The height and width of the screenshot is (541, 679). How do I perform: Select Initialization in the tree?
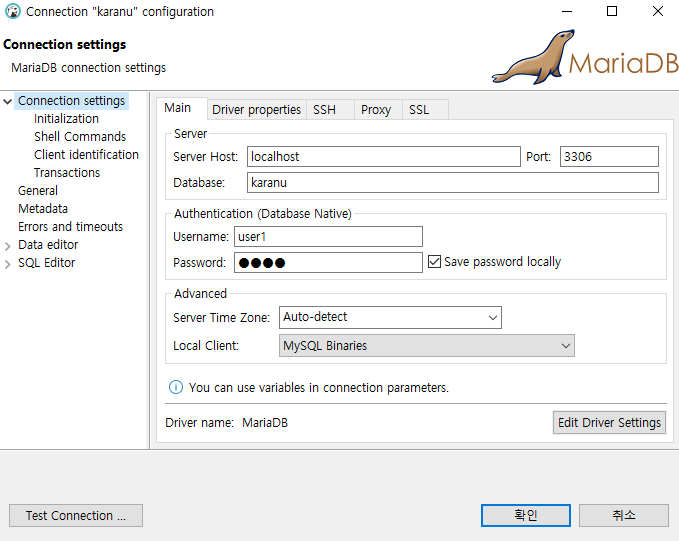66,119
